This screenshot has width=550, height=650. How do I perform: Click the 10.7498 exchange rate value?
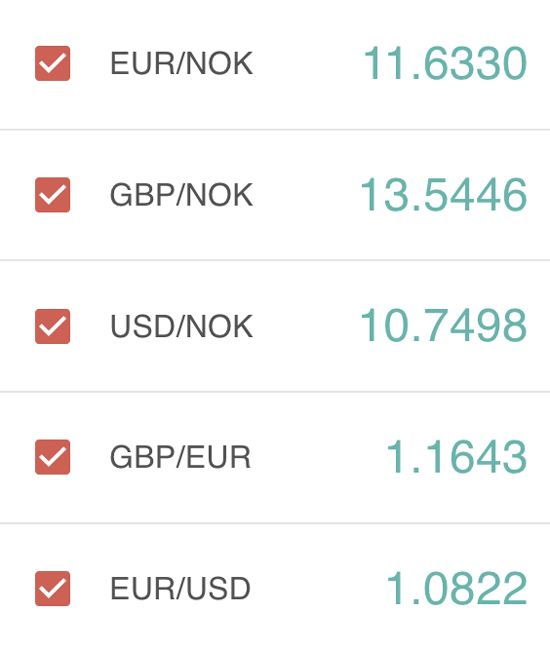443,326
